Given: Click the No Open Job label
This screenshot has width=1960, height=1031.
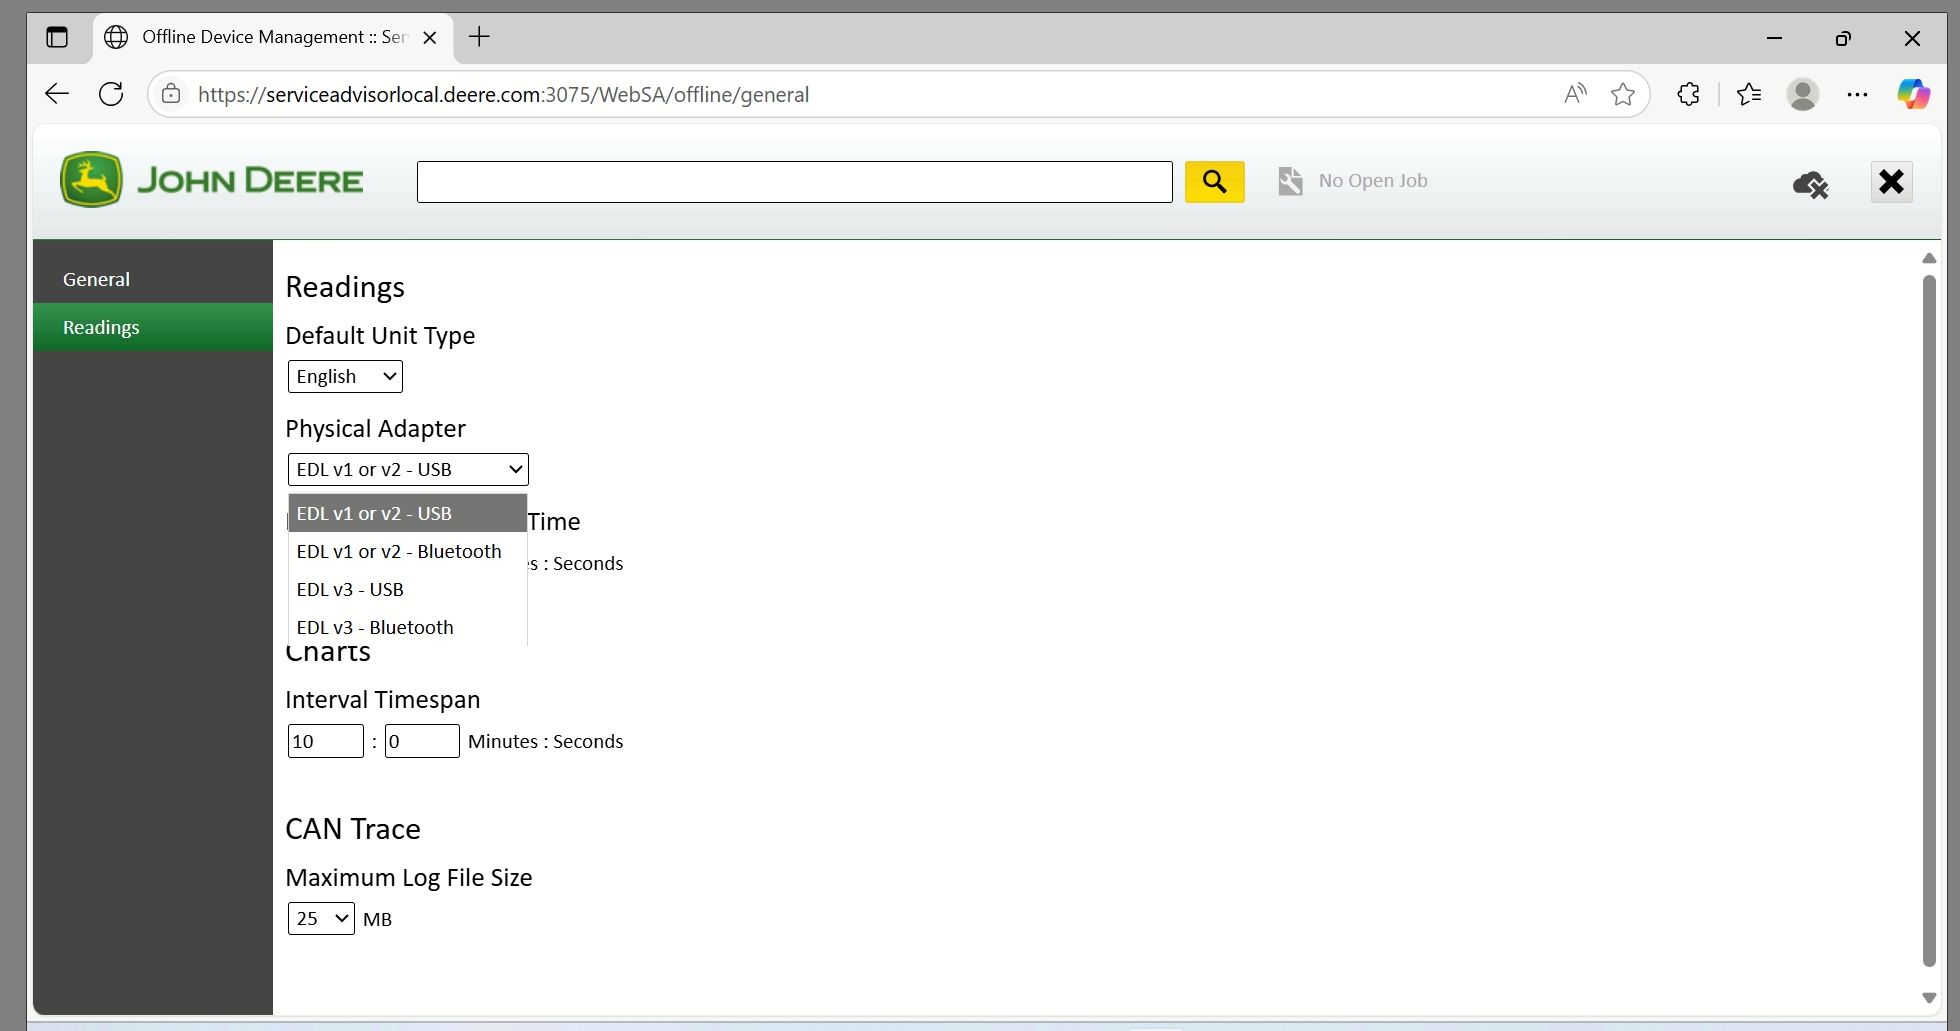Looking at the screenshot, I should pos(1372,181).
